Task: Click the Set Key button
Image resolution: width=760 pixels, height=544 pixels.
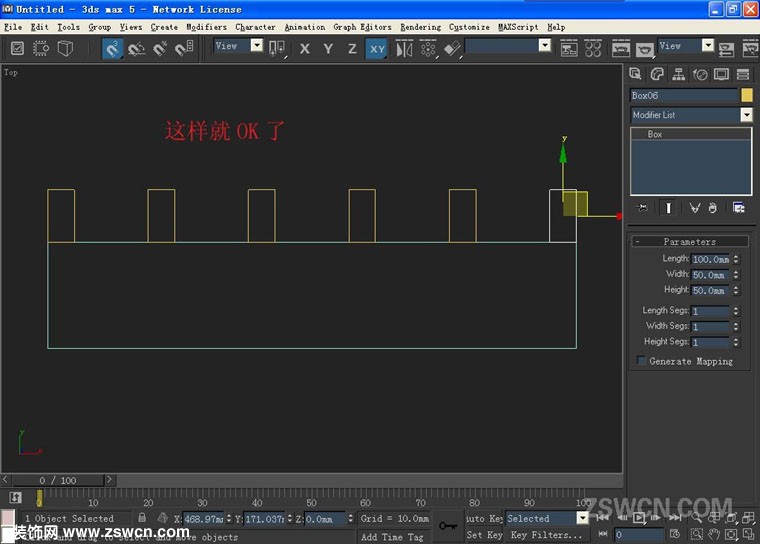Action: click(x=484, y=535)
